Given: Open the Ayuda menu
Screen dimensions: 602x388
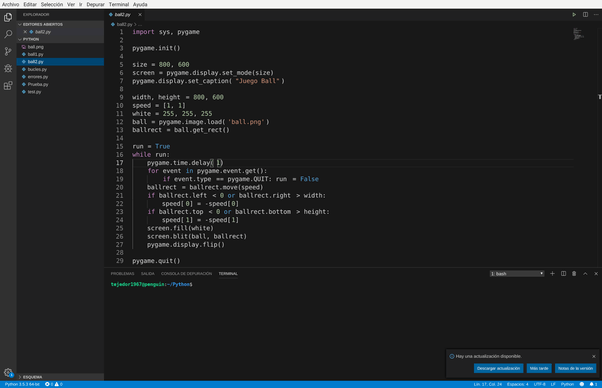Looking at the screenshot, I should point(140,5).
